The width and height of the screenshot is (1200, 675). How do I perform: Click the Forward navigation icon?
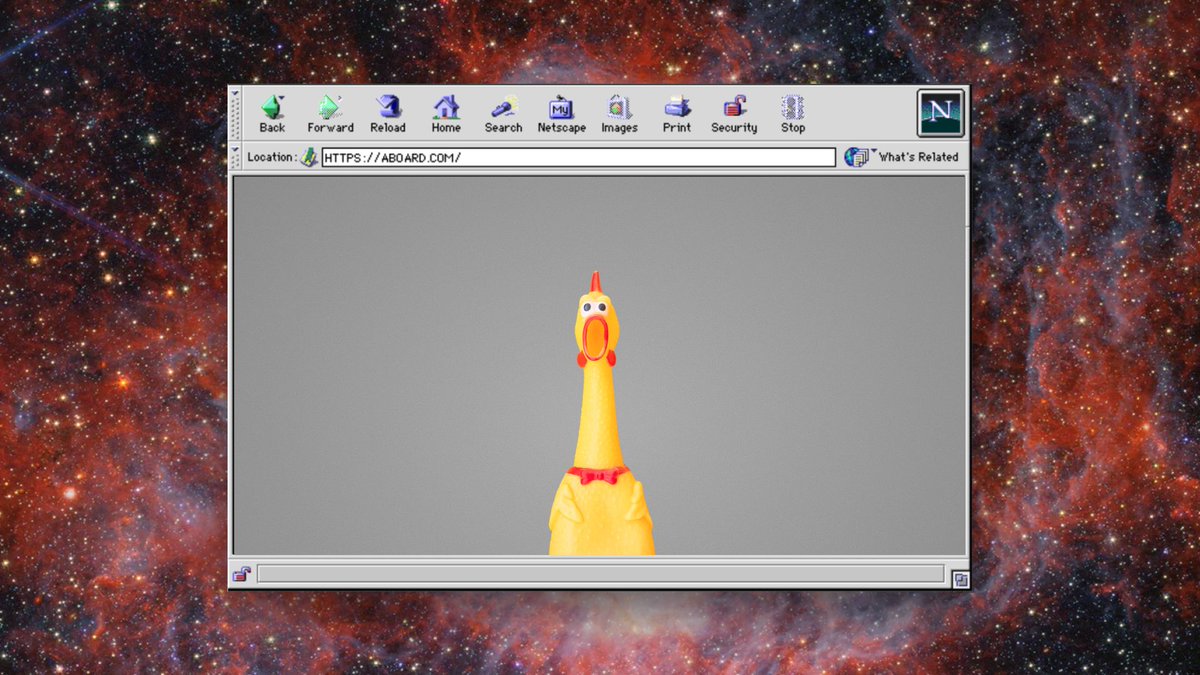(x=330, y=114)
